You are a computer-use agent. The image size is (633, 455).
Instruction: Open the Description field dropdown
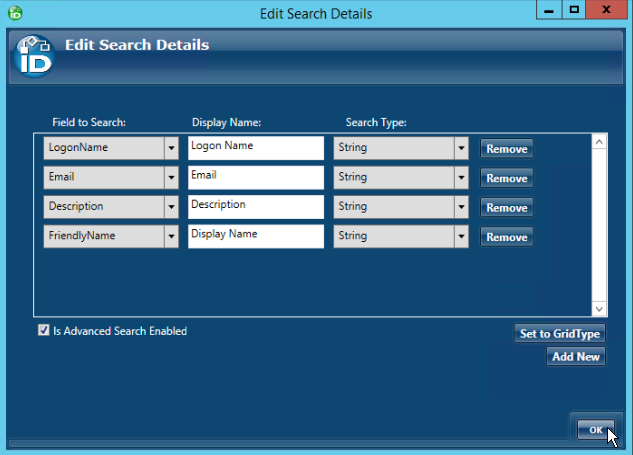point(171,207)
